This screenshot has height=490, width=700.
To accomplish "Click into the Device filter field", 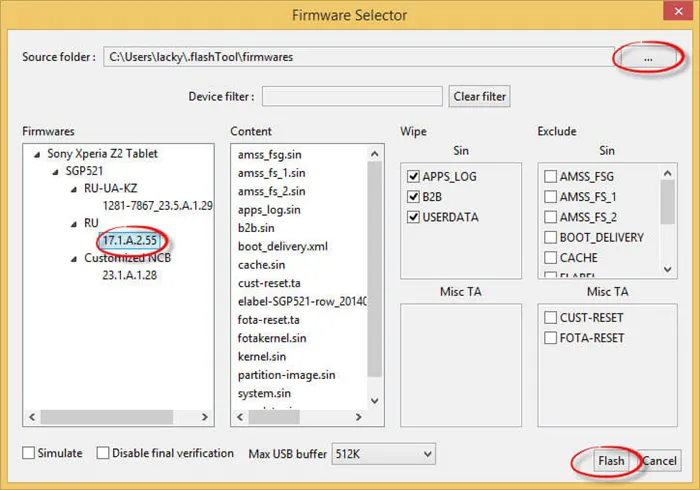I will [x=352, y=96].
